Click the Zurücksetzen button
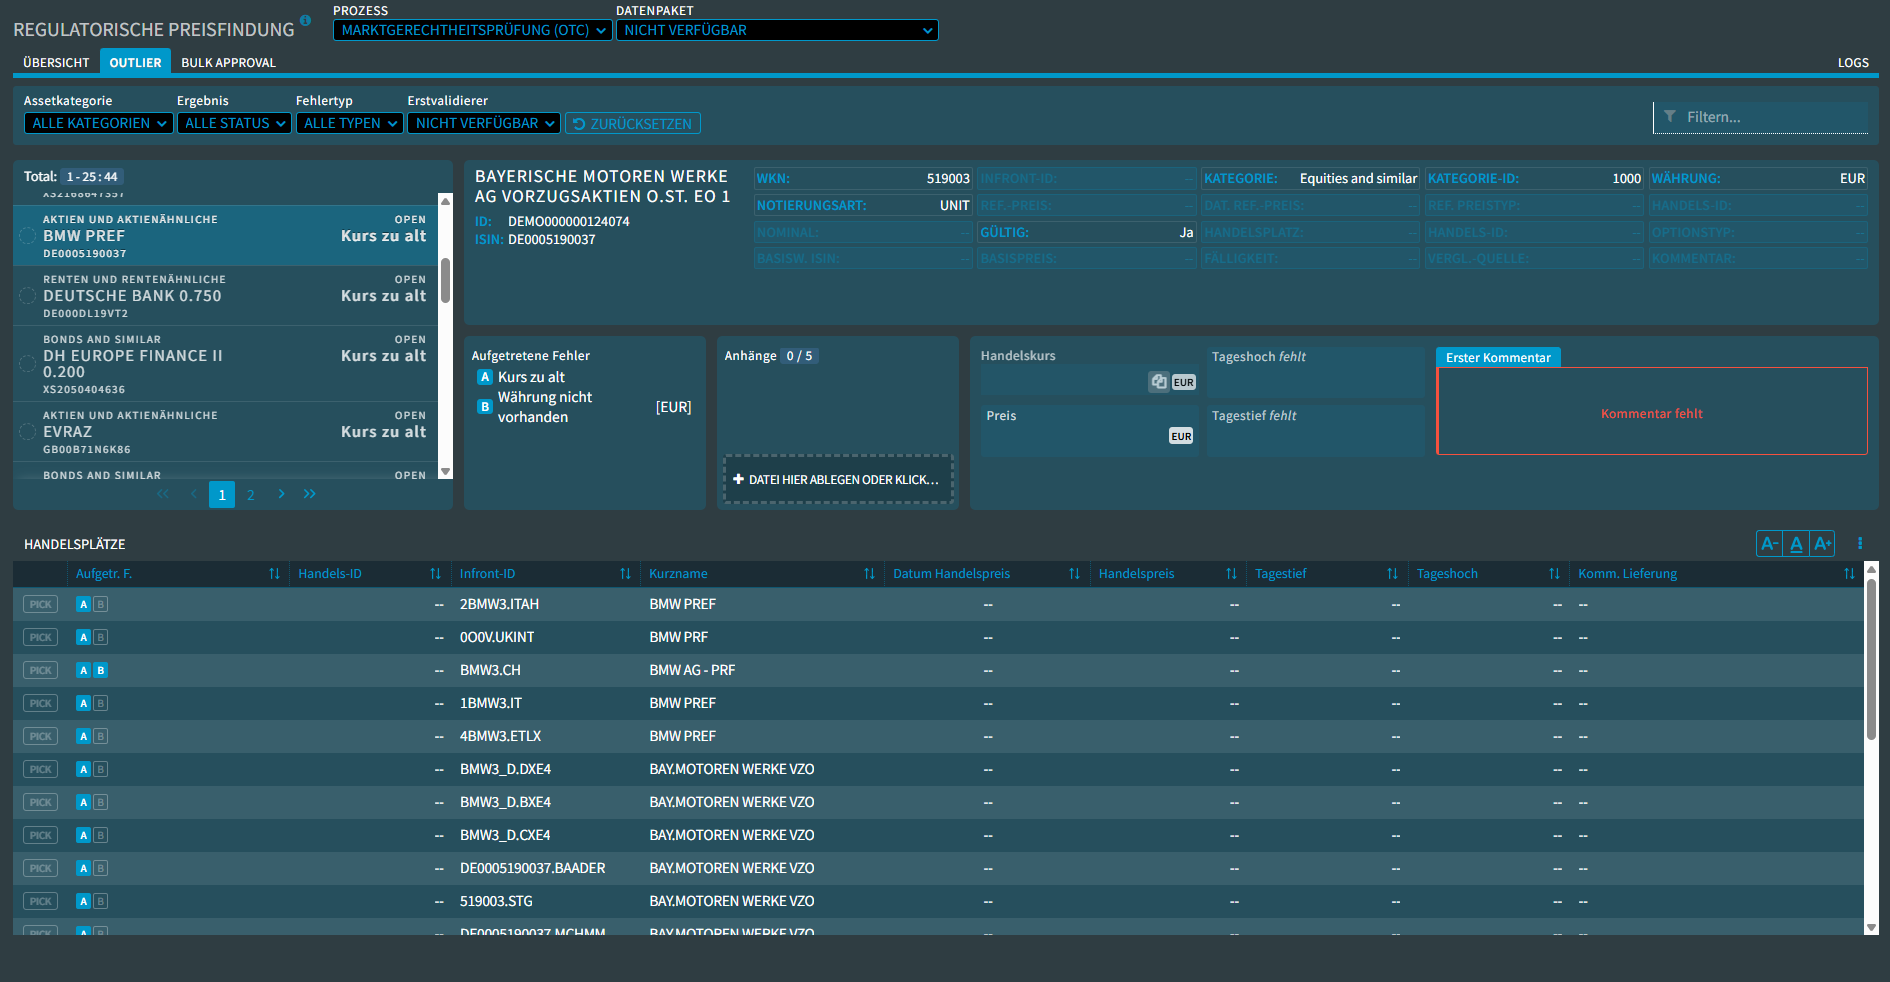The height and width of the screenshot is (982, 1890). [633, 123]
